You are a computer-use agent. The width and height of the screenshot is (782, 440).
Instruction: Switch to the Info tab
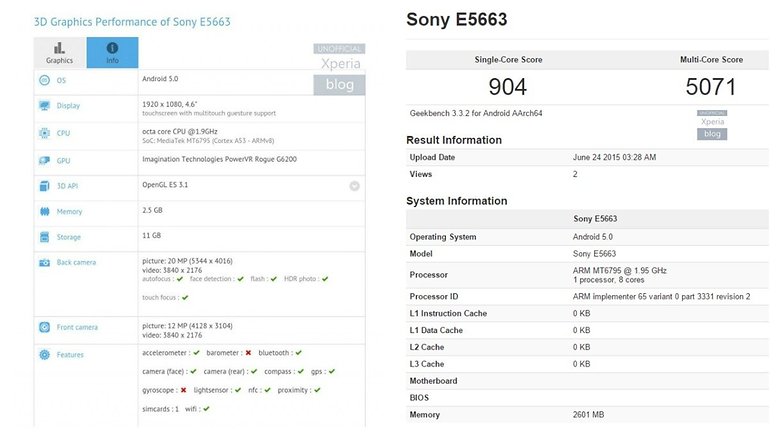[112, 52]
